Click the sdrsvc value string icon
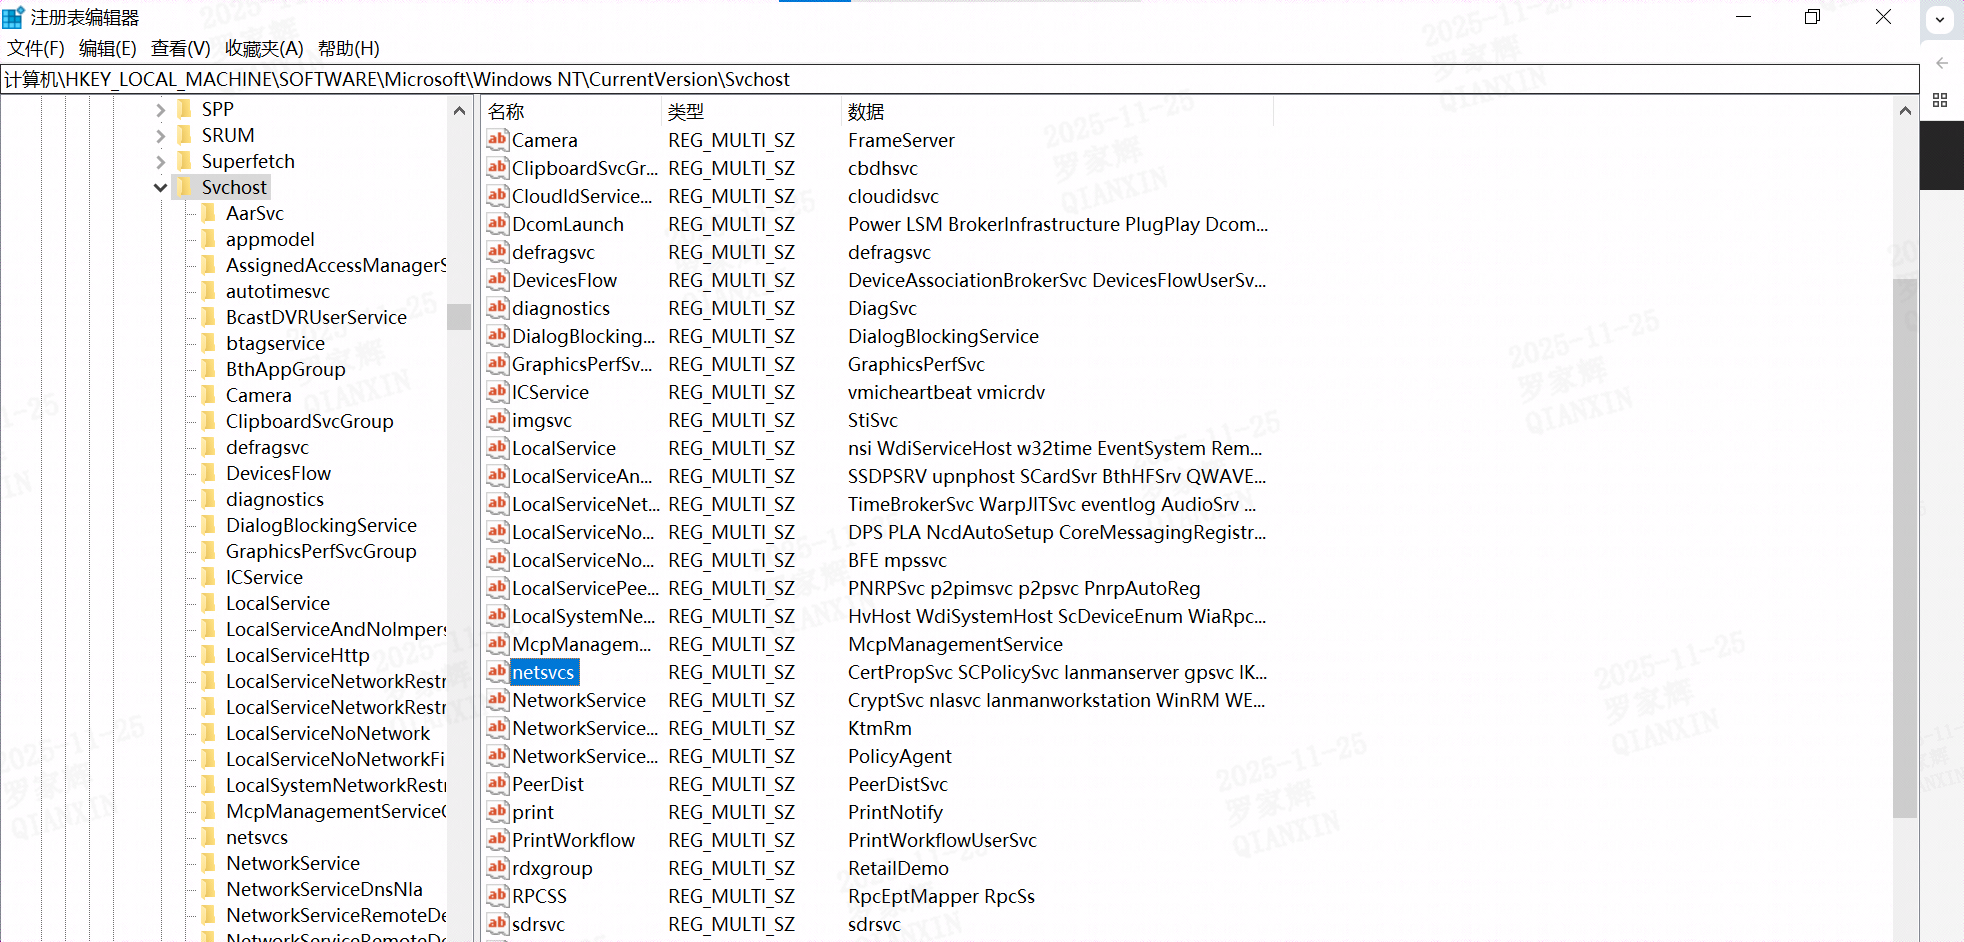 tap(498, 924)
